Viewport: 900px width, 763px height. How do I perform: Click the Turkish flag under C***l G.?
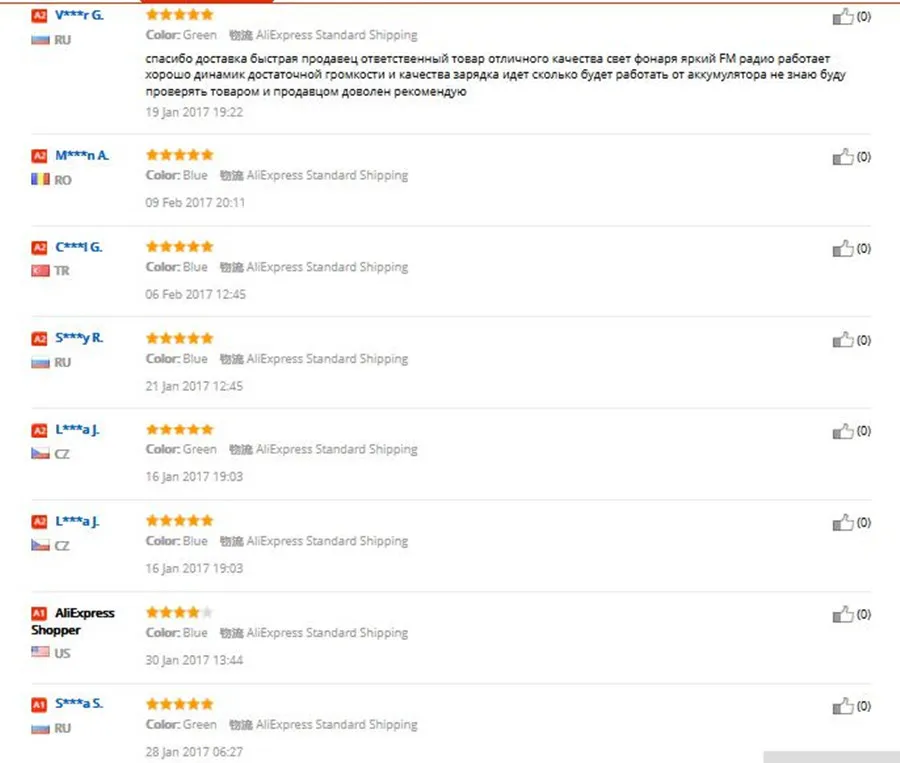coord(40,270)
